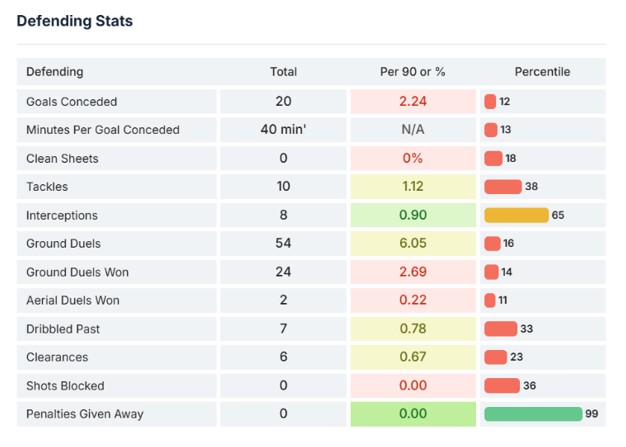
Task: Click the Interceptions 0.90 green cell
Action: click(412, 215)
